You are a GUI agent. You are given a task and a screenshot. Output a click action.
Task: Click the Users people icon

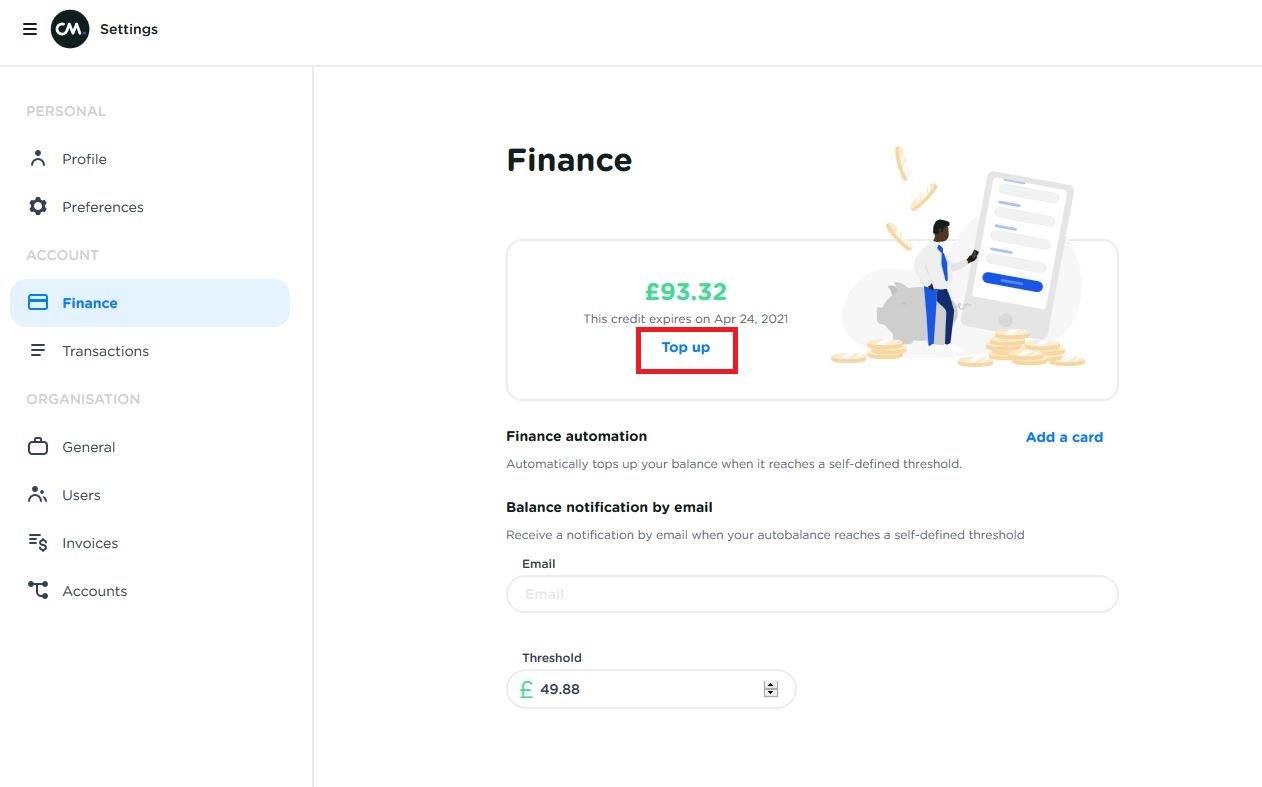[38, 495]
